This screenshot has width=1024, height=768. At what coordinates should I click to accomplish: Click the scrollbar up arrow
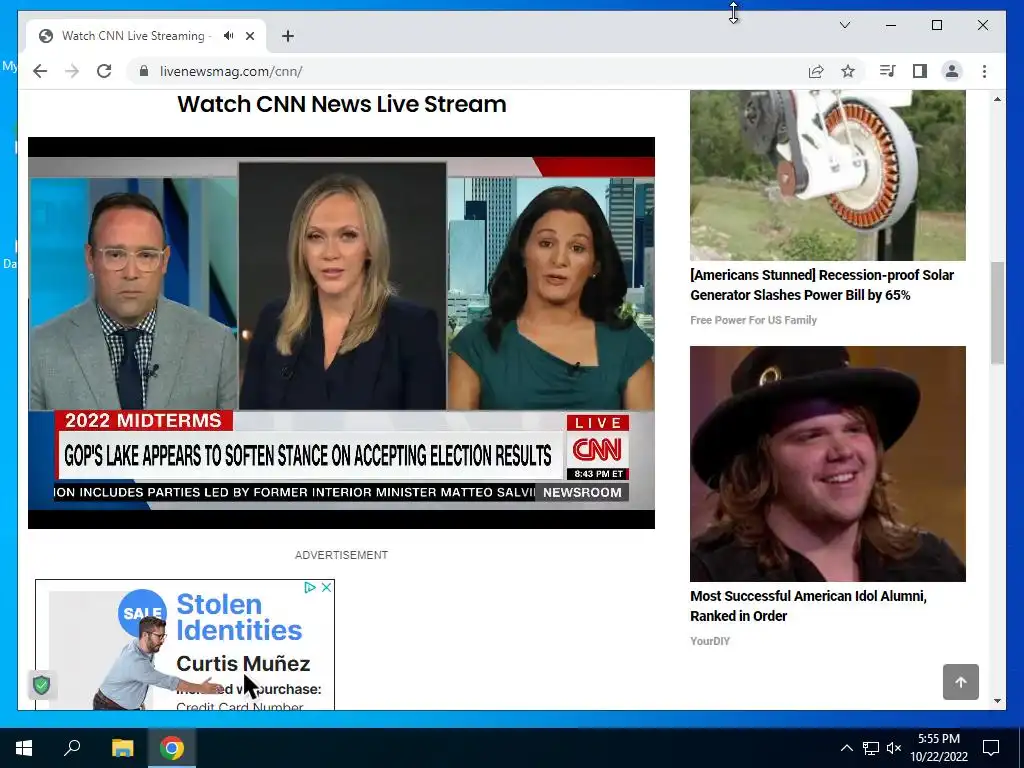(997, 99)
